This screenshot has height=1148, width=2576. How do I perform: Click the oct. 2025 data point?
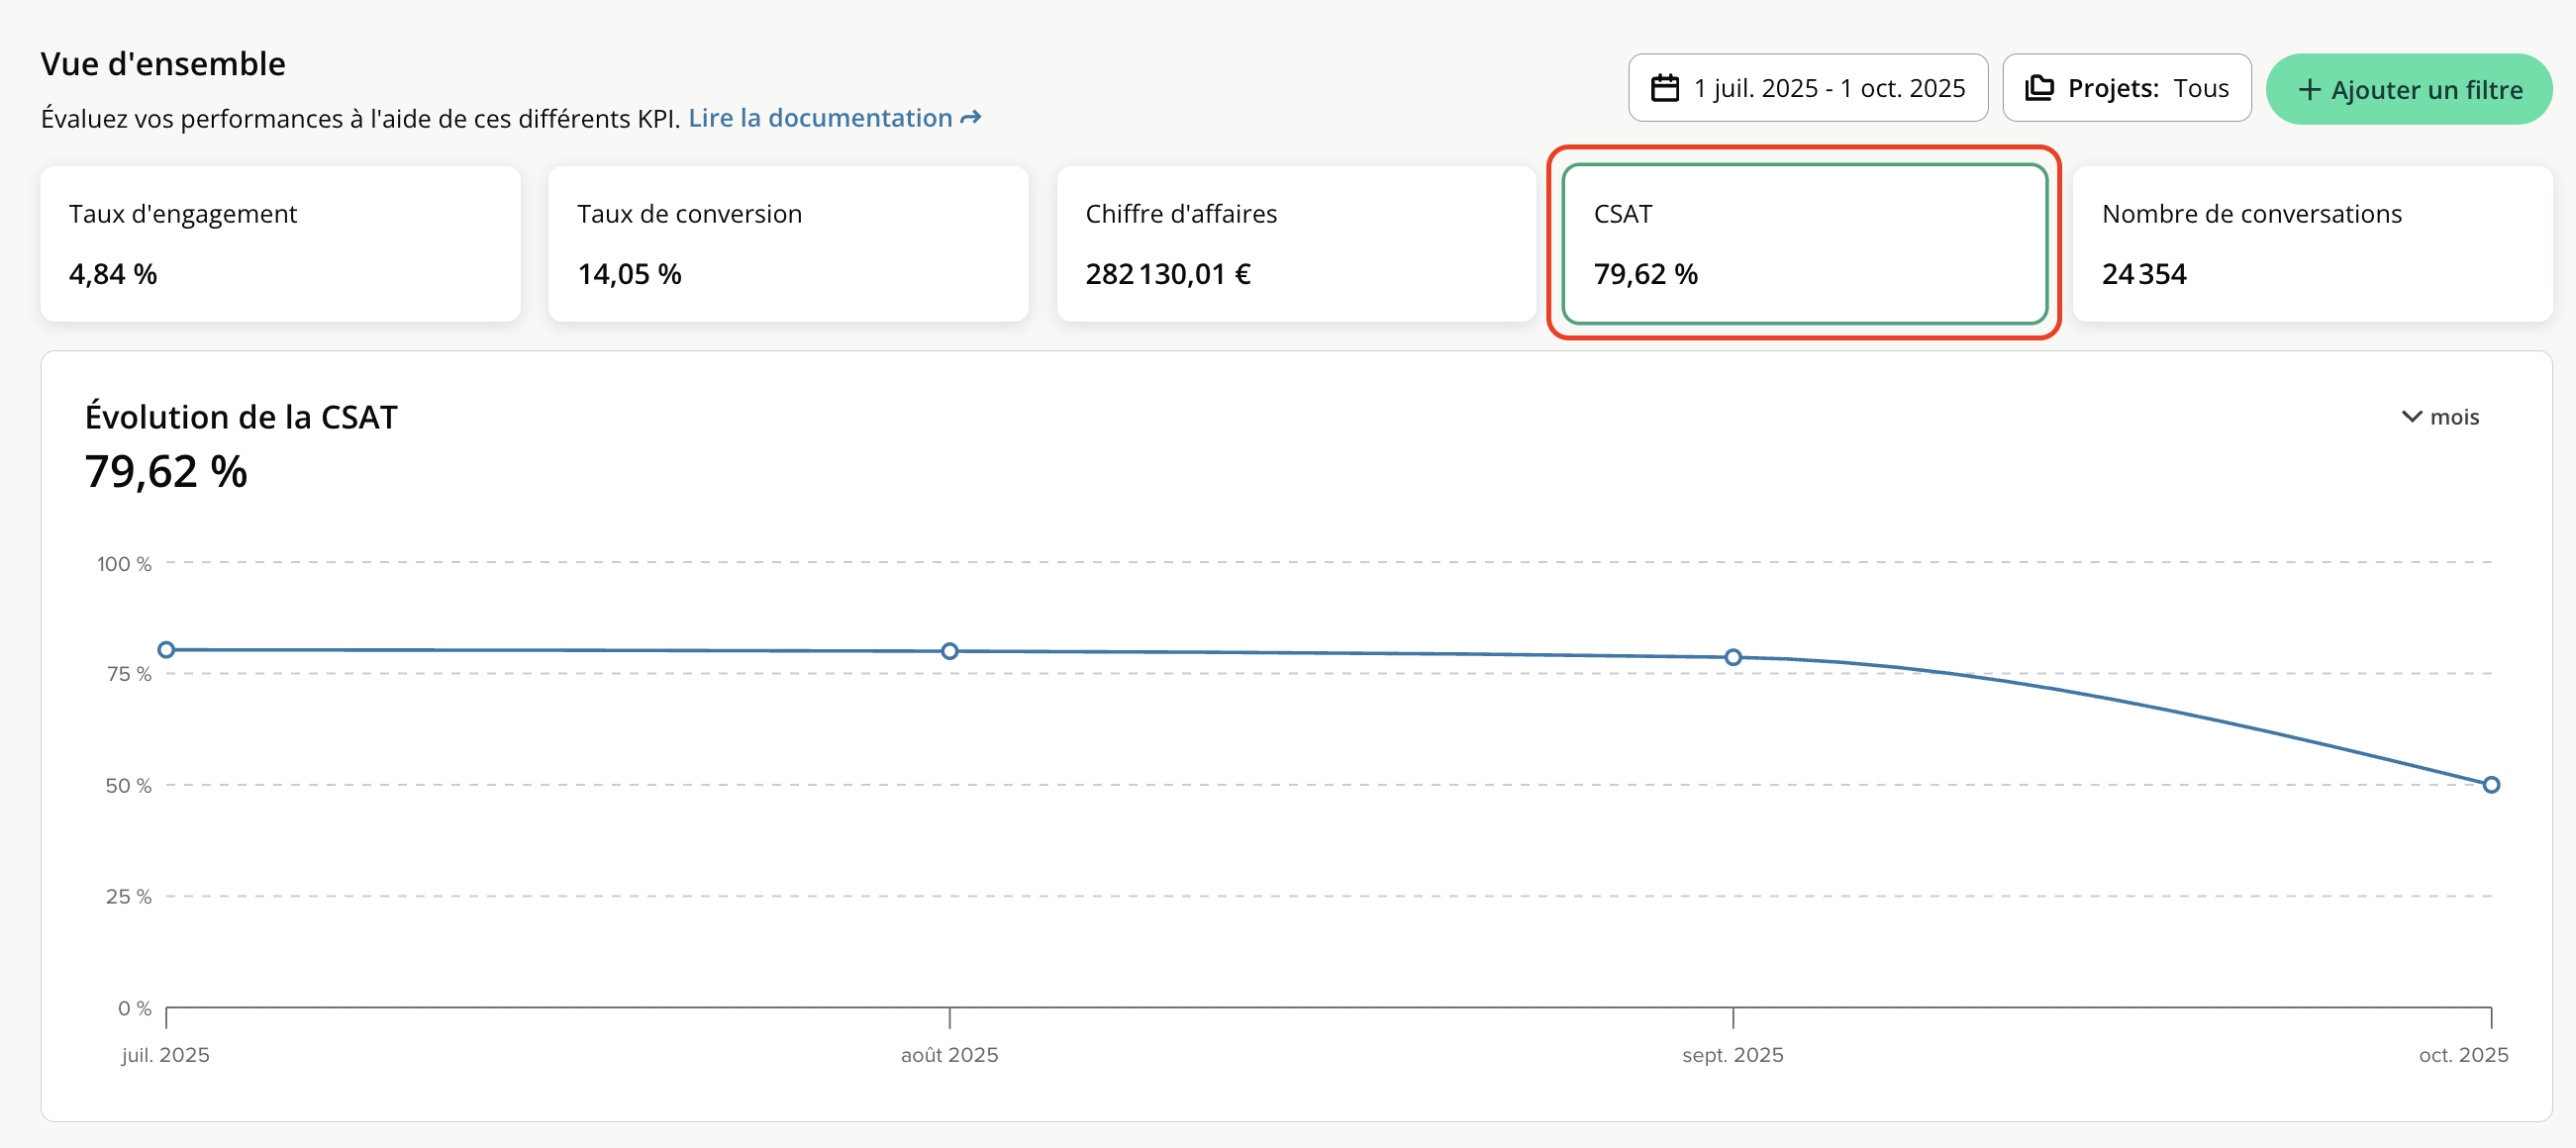pos(2491,785)
